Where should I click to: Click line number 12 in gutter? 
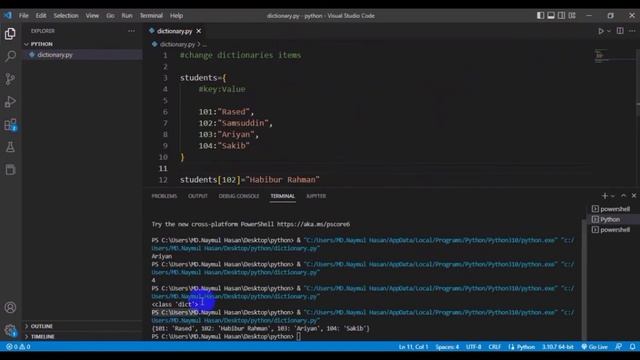click(163, 180)
